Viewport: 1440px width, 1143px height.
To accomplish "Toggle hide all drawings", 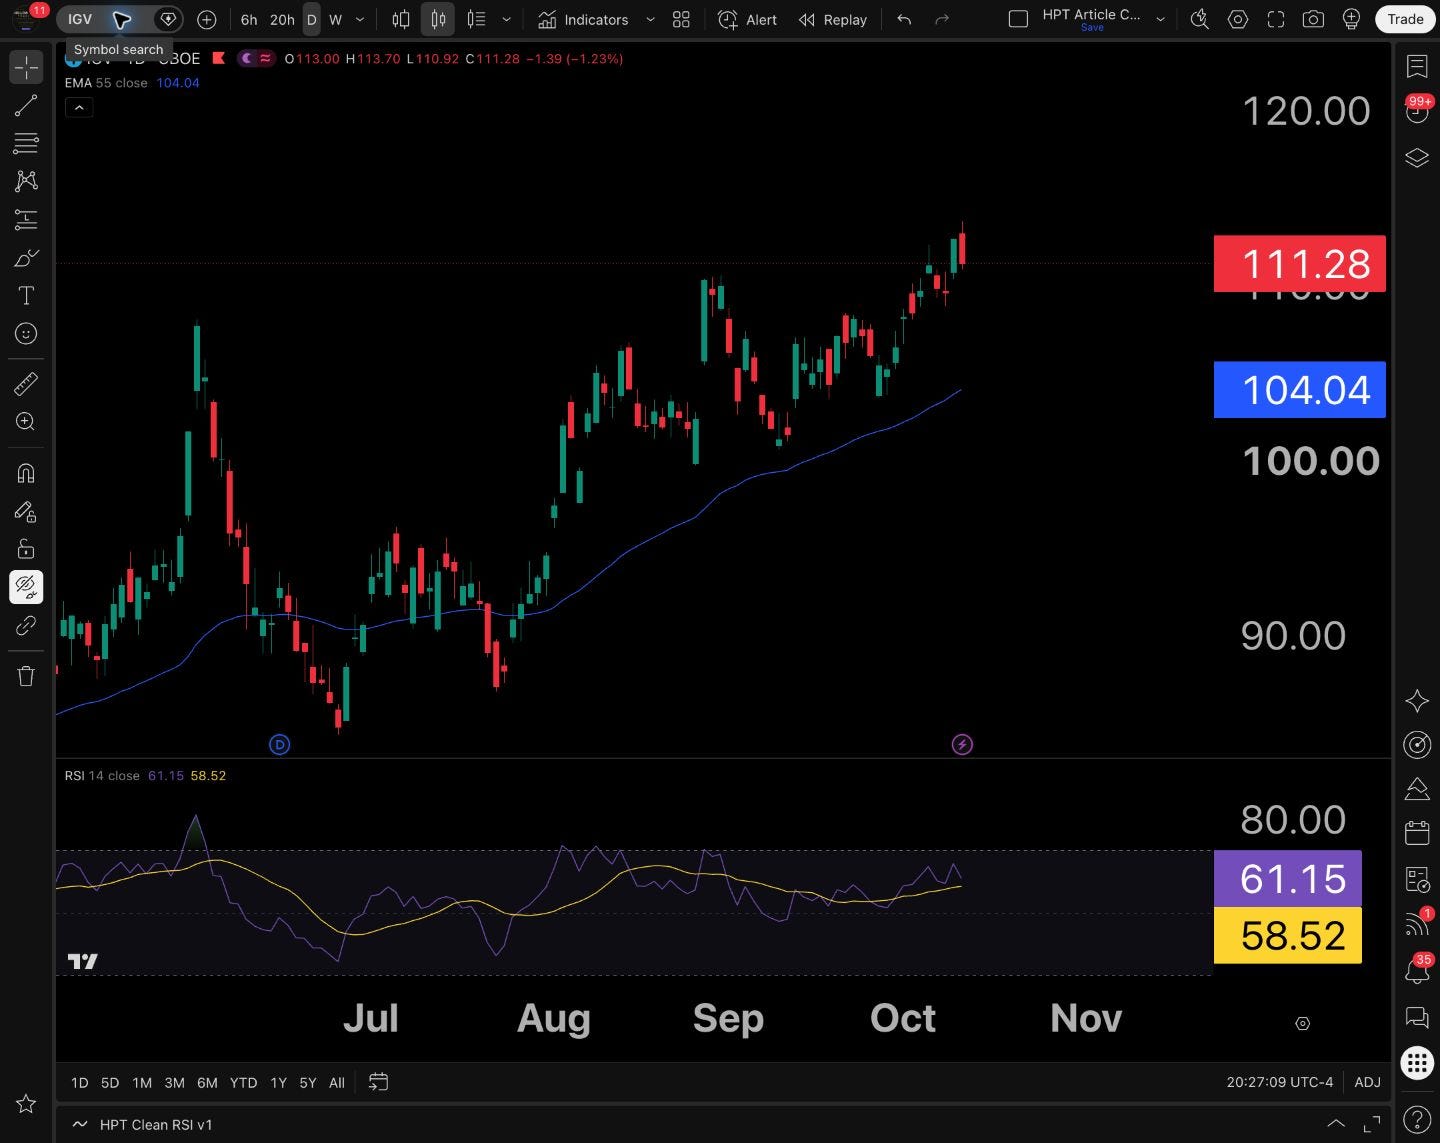I will click(x=26, y=587).
